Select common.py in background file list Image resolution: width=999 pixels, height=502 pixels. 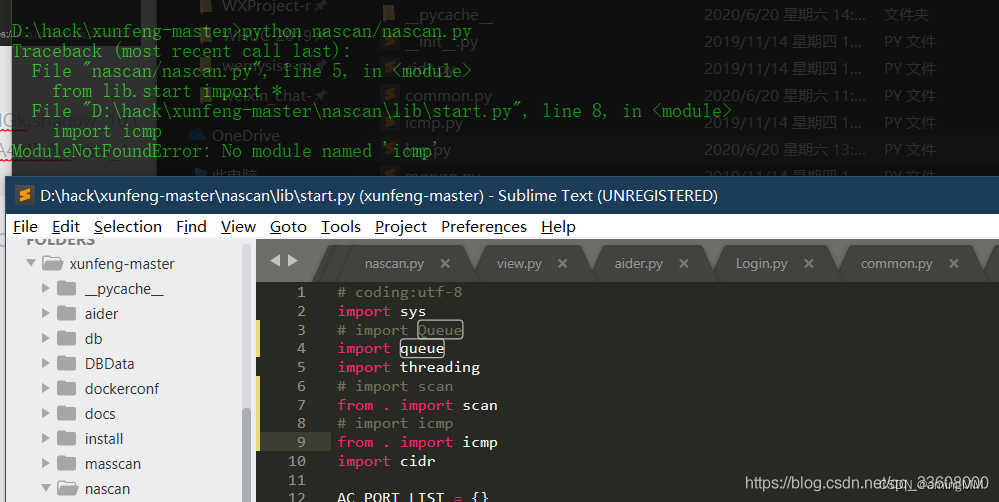point(449,96)
